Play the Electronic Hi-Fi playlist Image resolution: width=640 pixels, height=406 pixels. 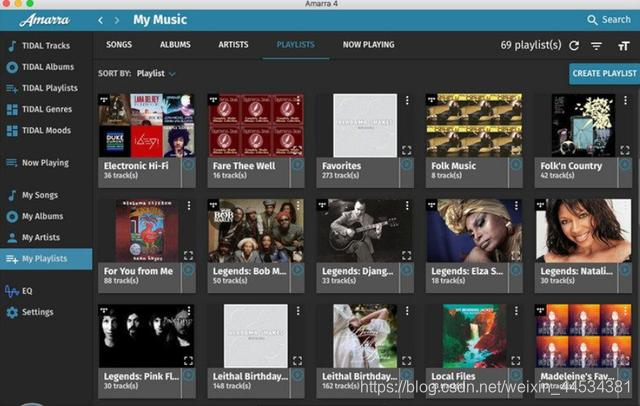tap(188, 165)
